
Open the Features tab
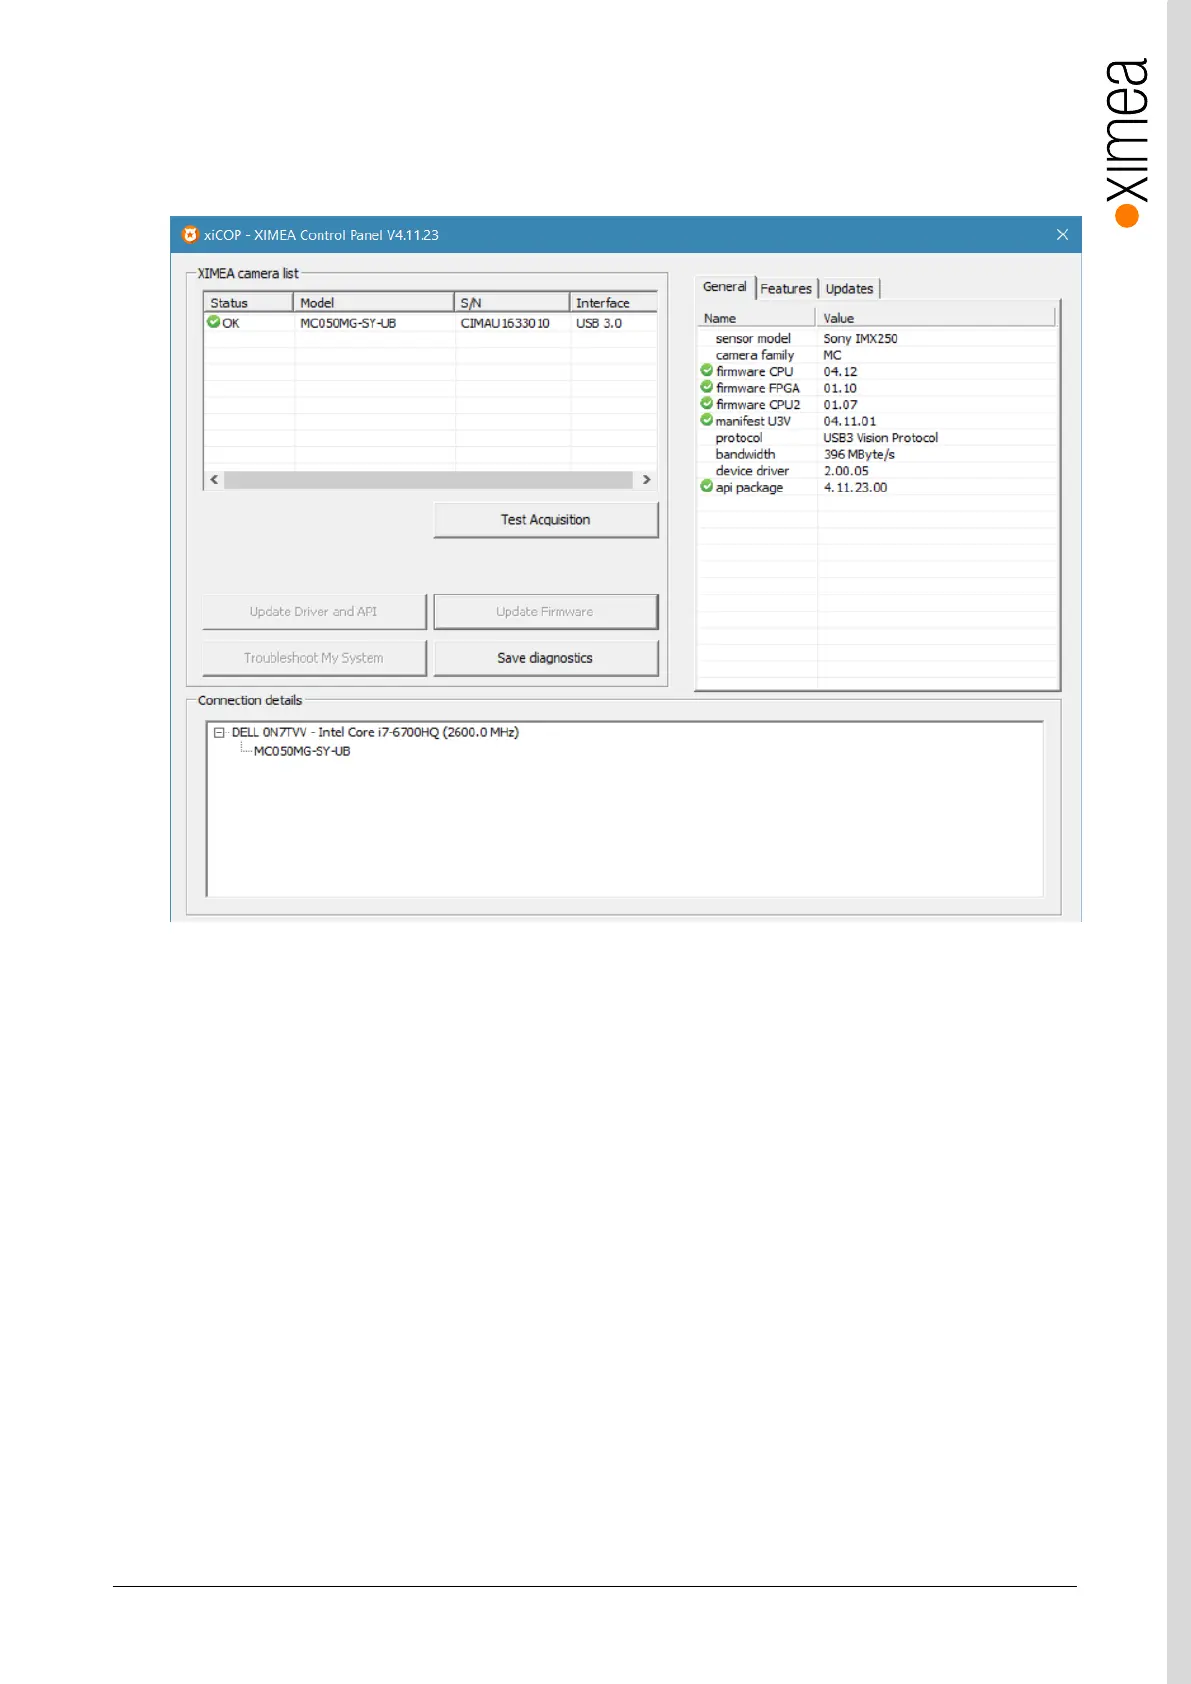pos(786,289)
